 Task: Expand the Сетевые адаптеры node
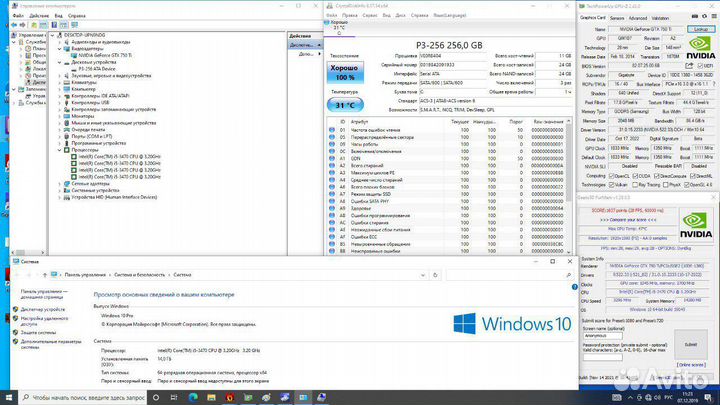(x=60, y=184)
